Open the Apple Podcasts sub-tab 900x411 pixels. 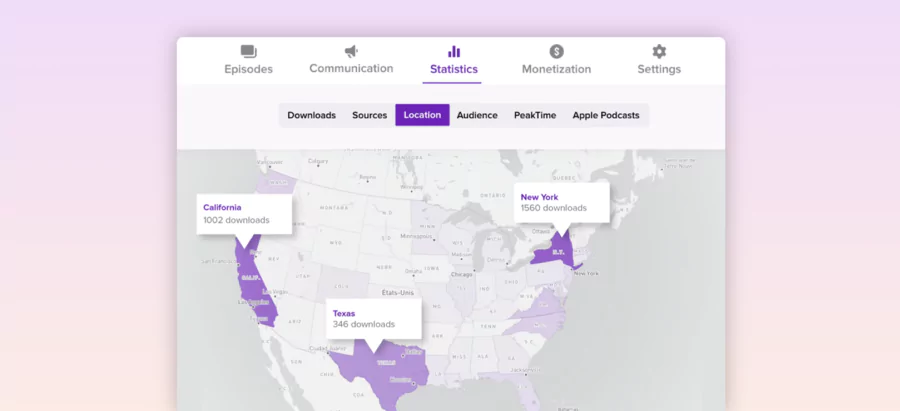[606, 115]
